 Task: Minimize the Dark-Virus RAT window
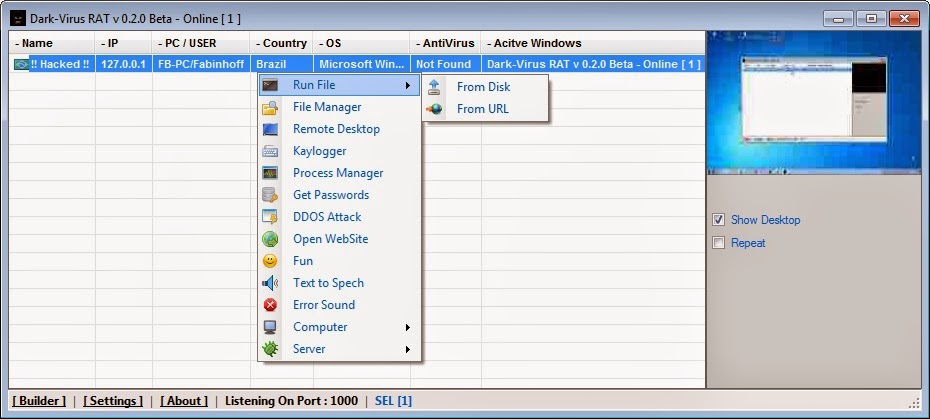point(838,18)
